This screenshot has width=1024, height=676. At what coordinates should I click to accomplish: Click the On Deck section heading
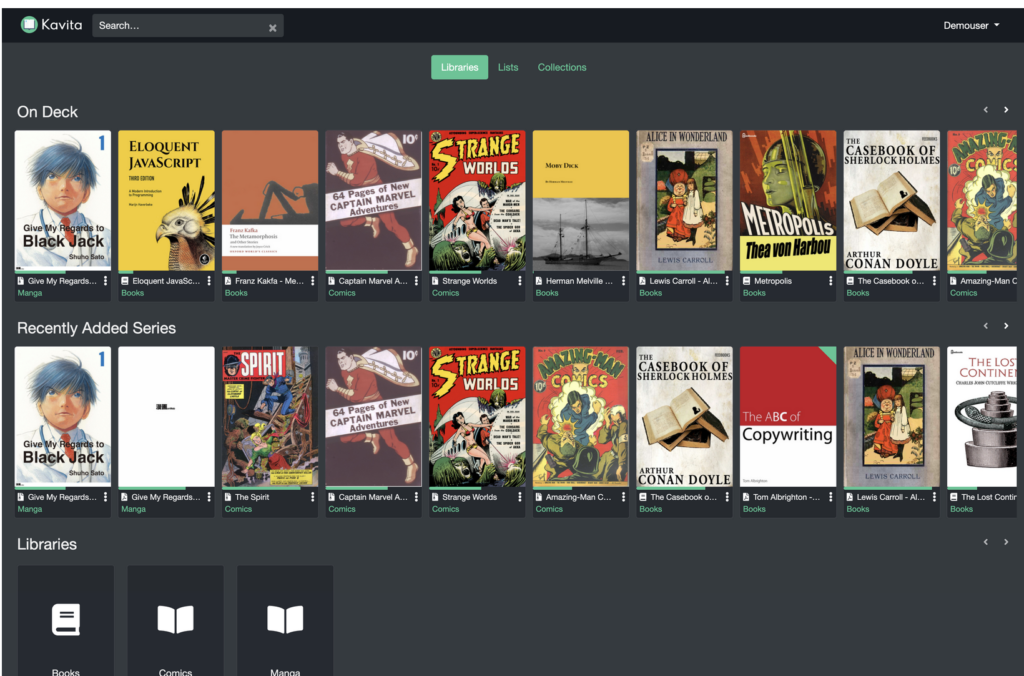coord(47,112)
